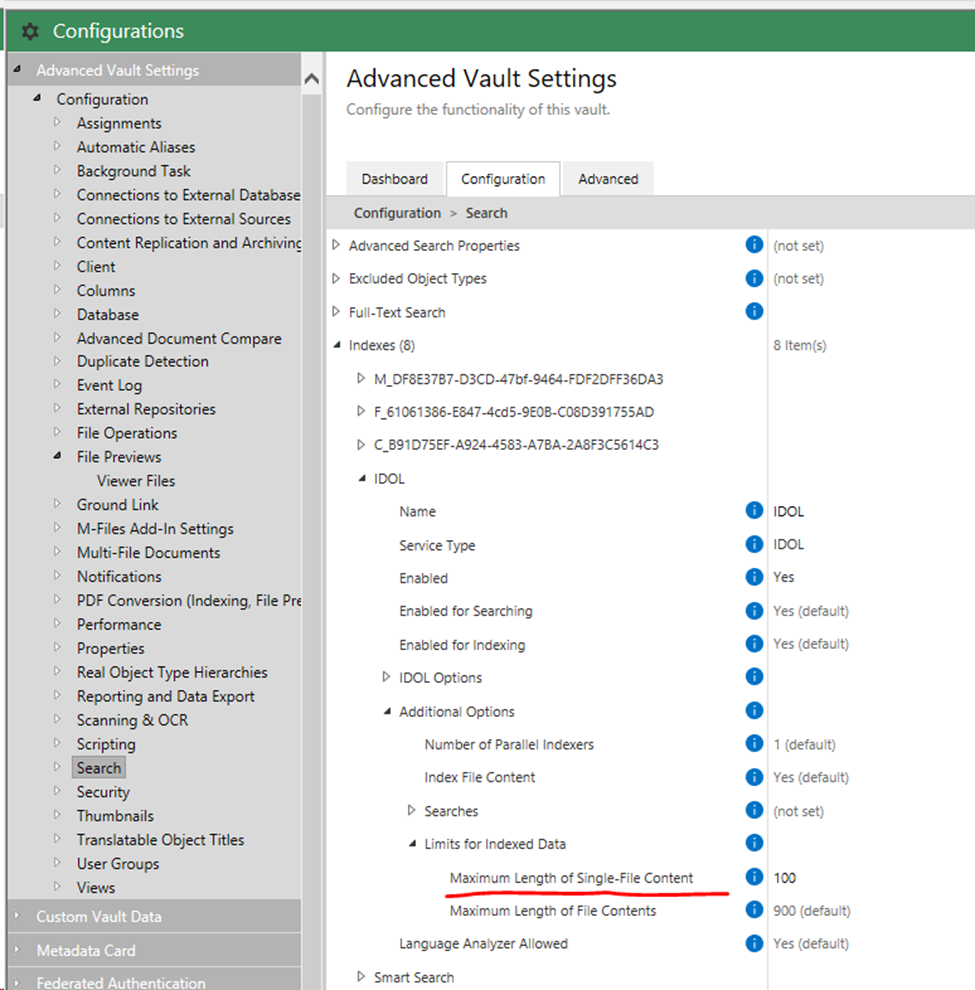This screenshot has height=990, width=975.
Task: Edit the Enabled value Yes
Action: (783, 577)
